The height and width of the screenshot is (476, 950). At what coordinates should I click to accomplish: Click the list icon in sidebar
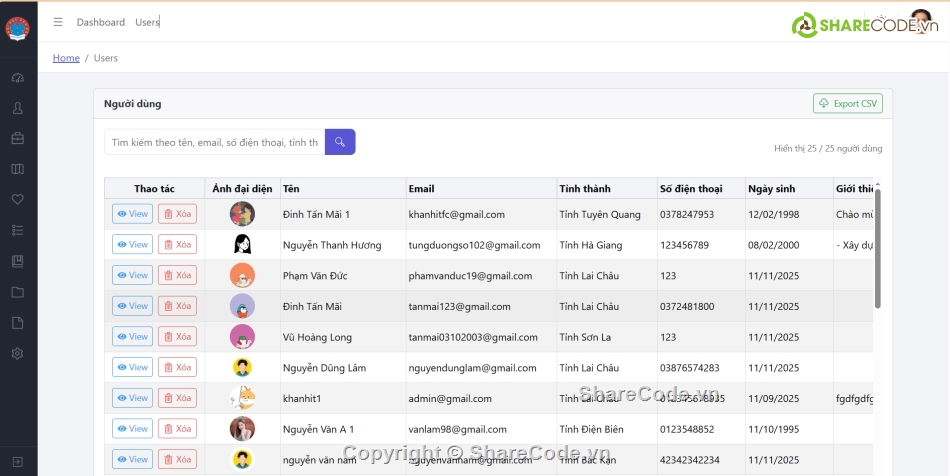tap(17, 230)
